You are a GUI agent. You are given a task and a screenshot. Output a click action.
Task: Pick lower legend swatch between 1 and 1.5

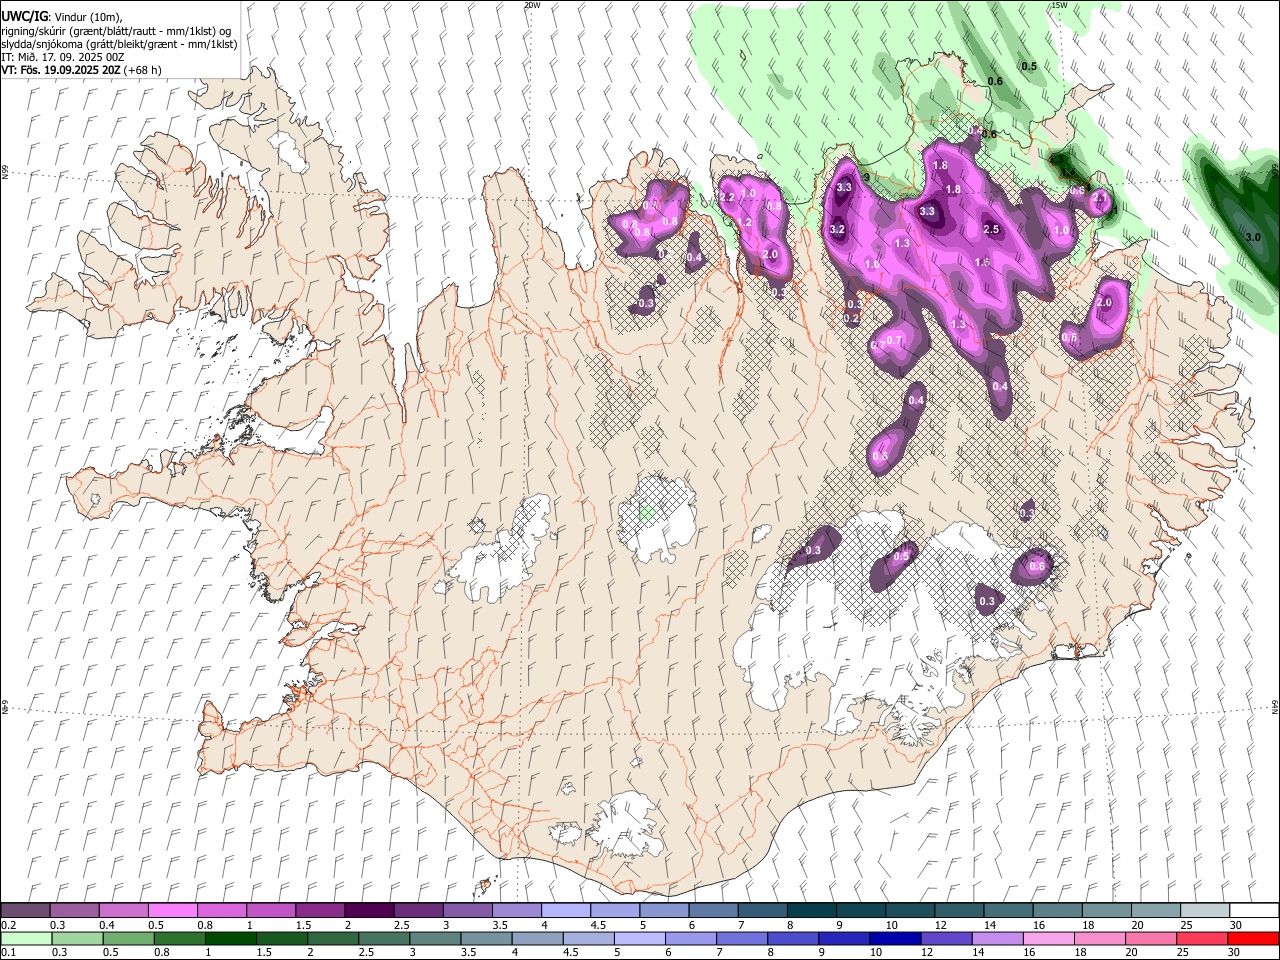(231, 938)
